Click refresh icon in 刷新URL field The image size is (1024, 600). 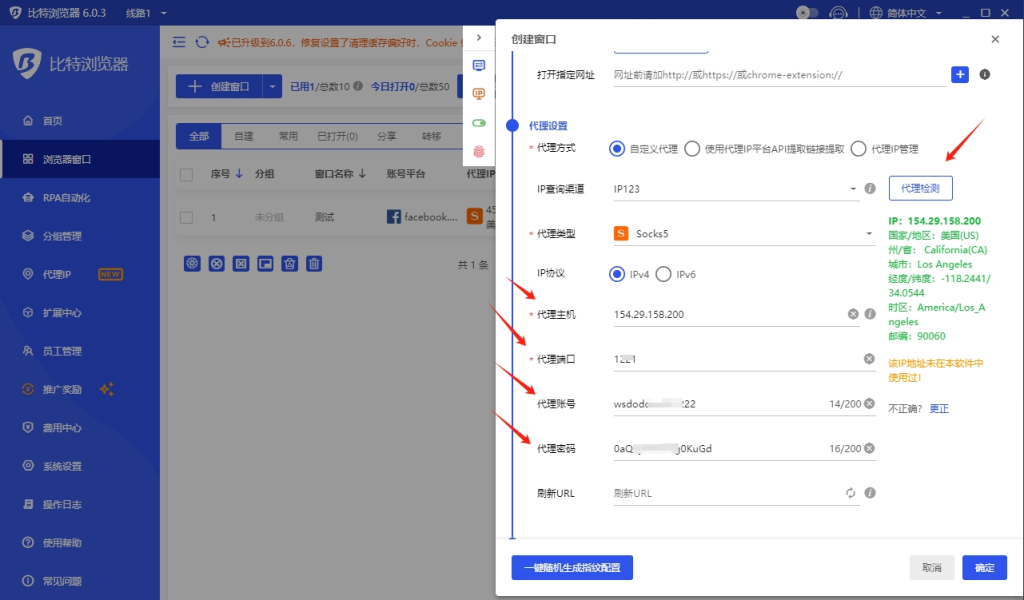coord(850,493)
